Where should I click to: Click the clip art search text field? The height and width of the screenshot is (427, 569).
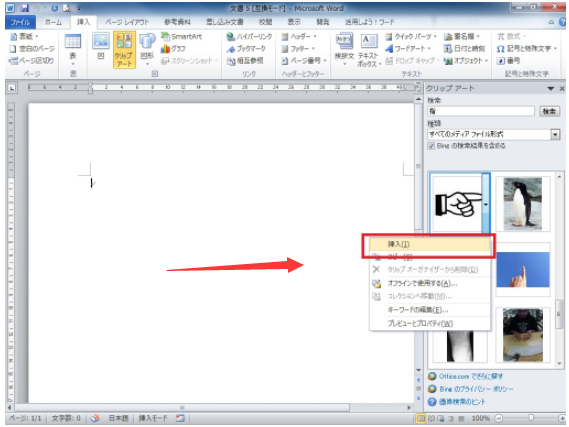click(481, 111)
